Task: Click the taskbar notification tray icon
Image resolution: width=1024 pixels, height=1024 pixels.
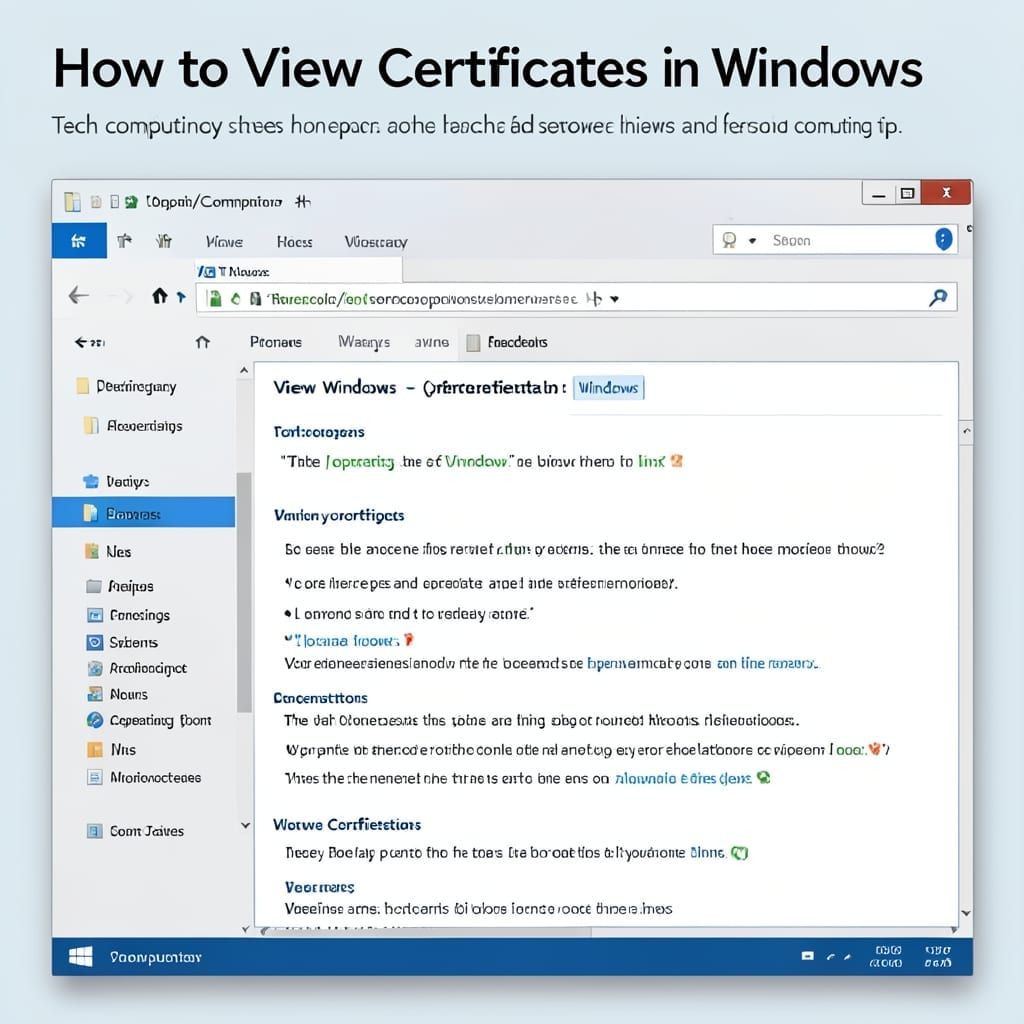Action: (808, 956)
